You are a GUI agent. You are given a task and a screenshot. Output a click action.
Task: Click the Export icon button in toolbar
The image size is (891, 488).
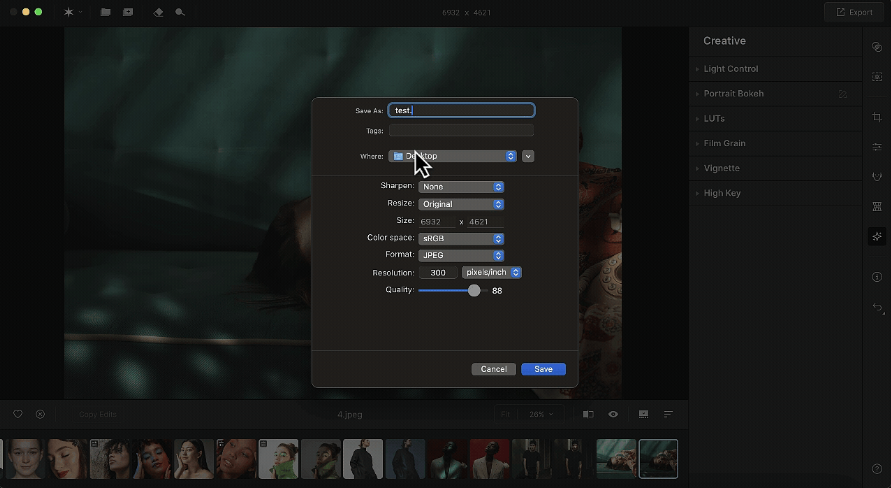pos(850,12)
